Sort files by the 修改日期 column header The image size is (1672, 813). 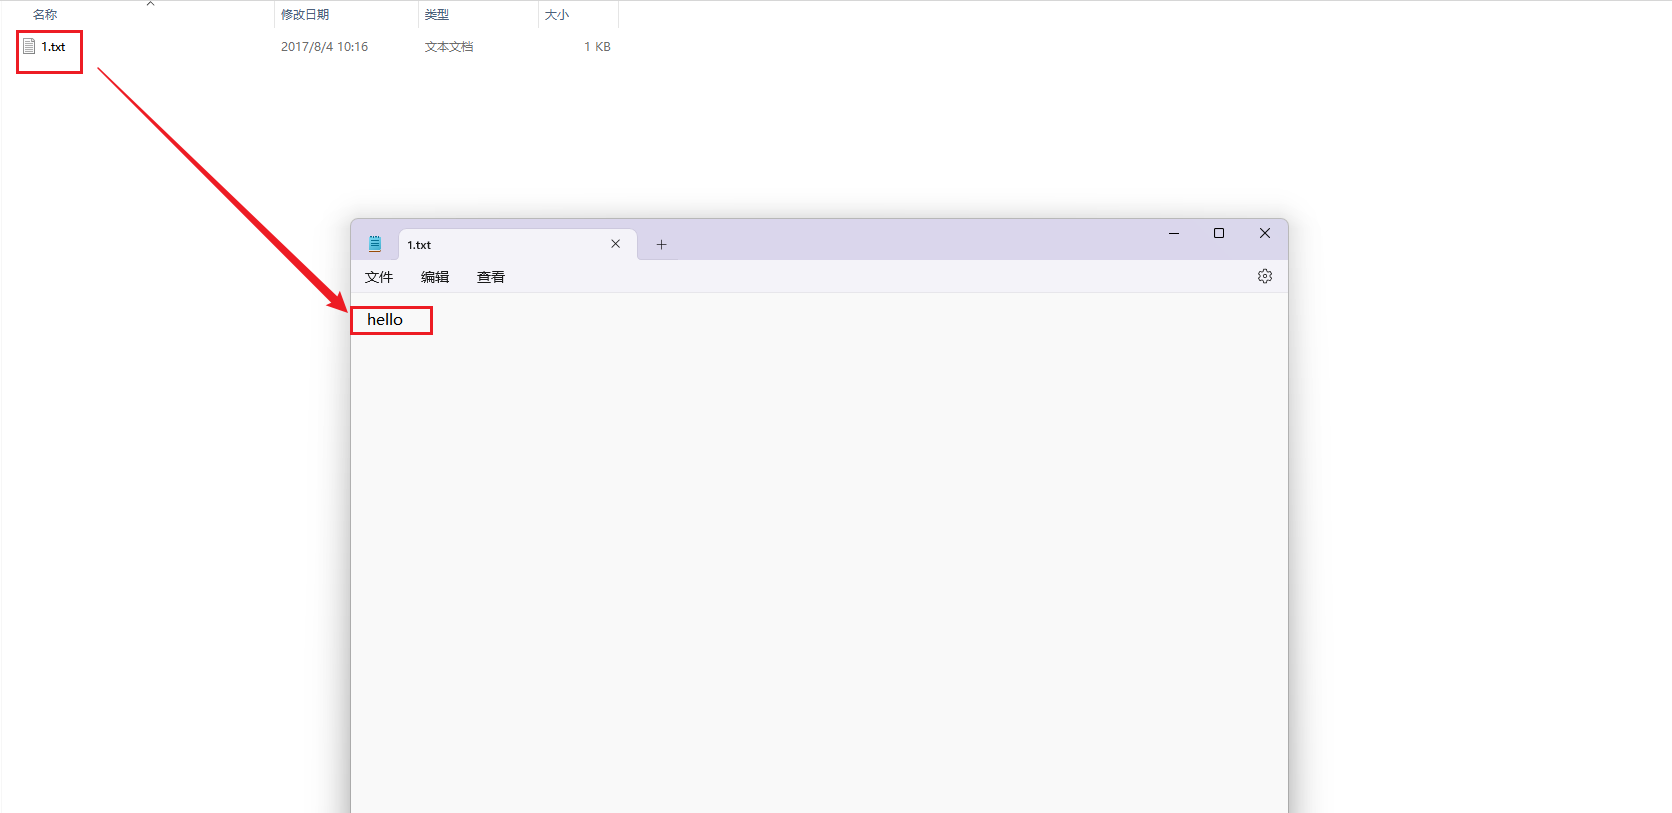[305, 15]
